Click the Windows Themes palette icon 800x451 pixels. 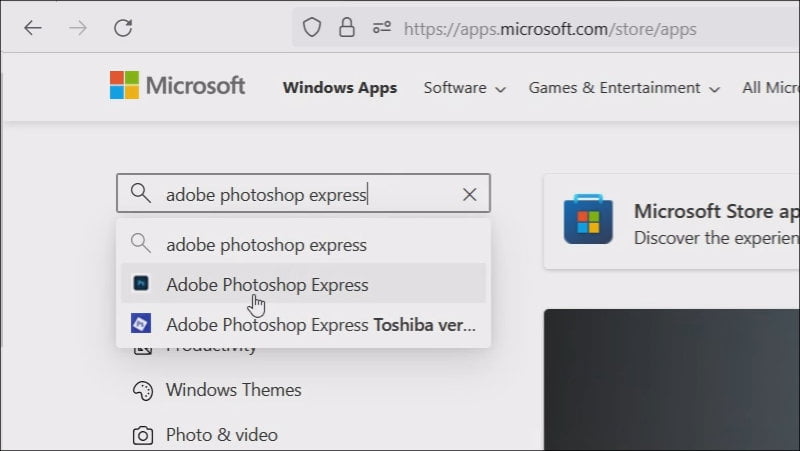[x=143, y=391]
